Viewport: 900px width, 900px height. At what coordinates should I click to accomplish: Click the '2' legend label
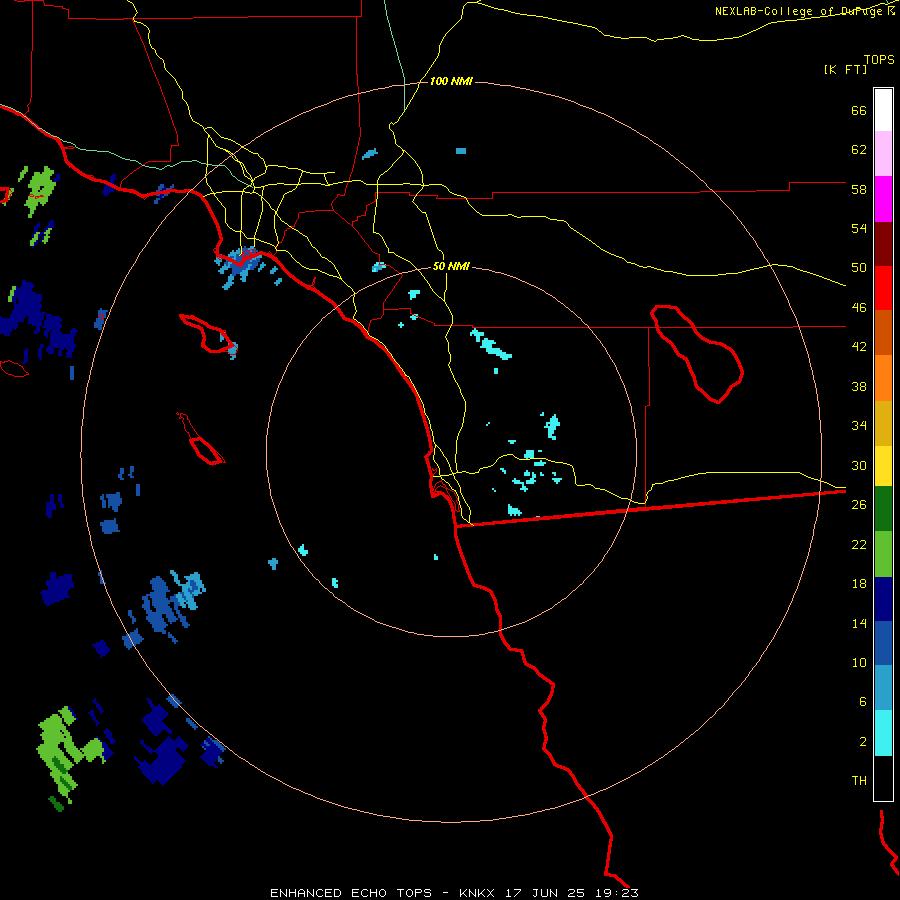863,742
